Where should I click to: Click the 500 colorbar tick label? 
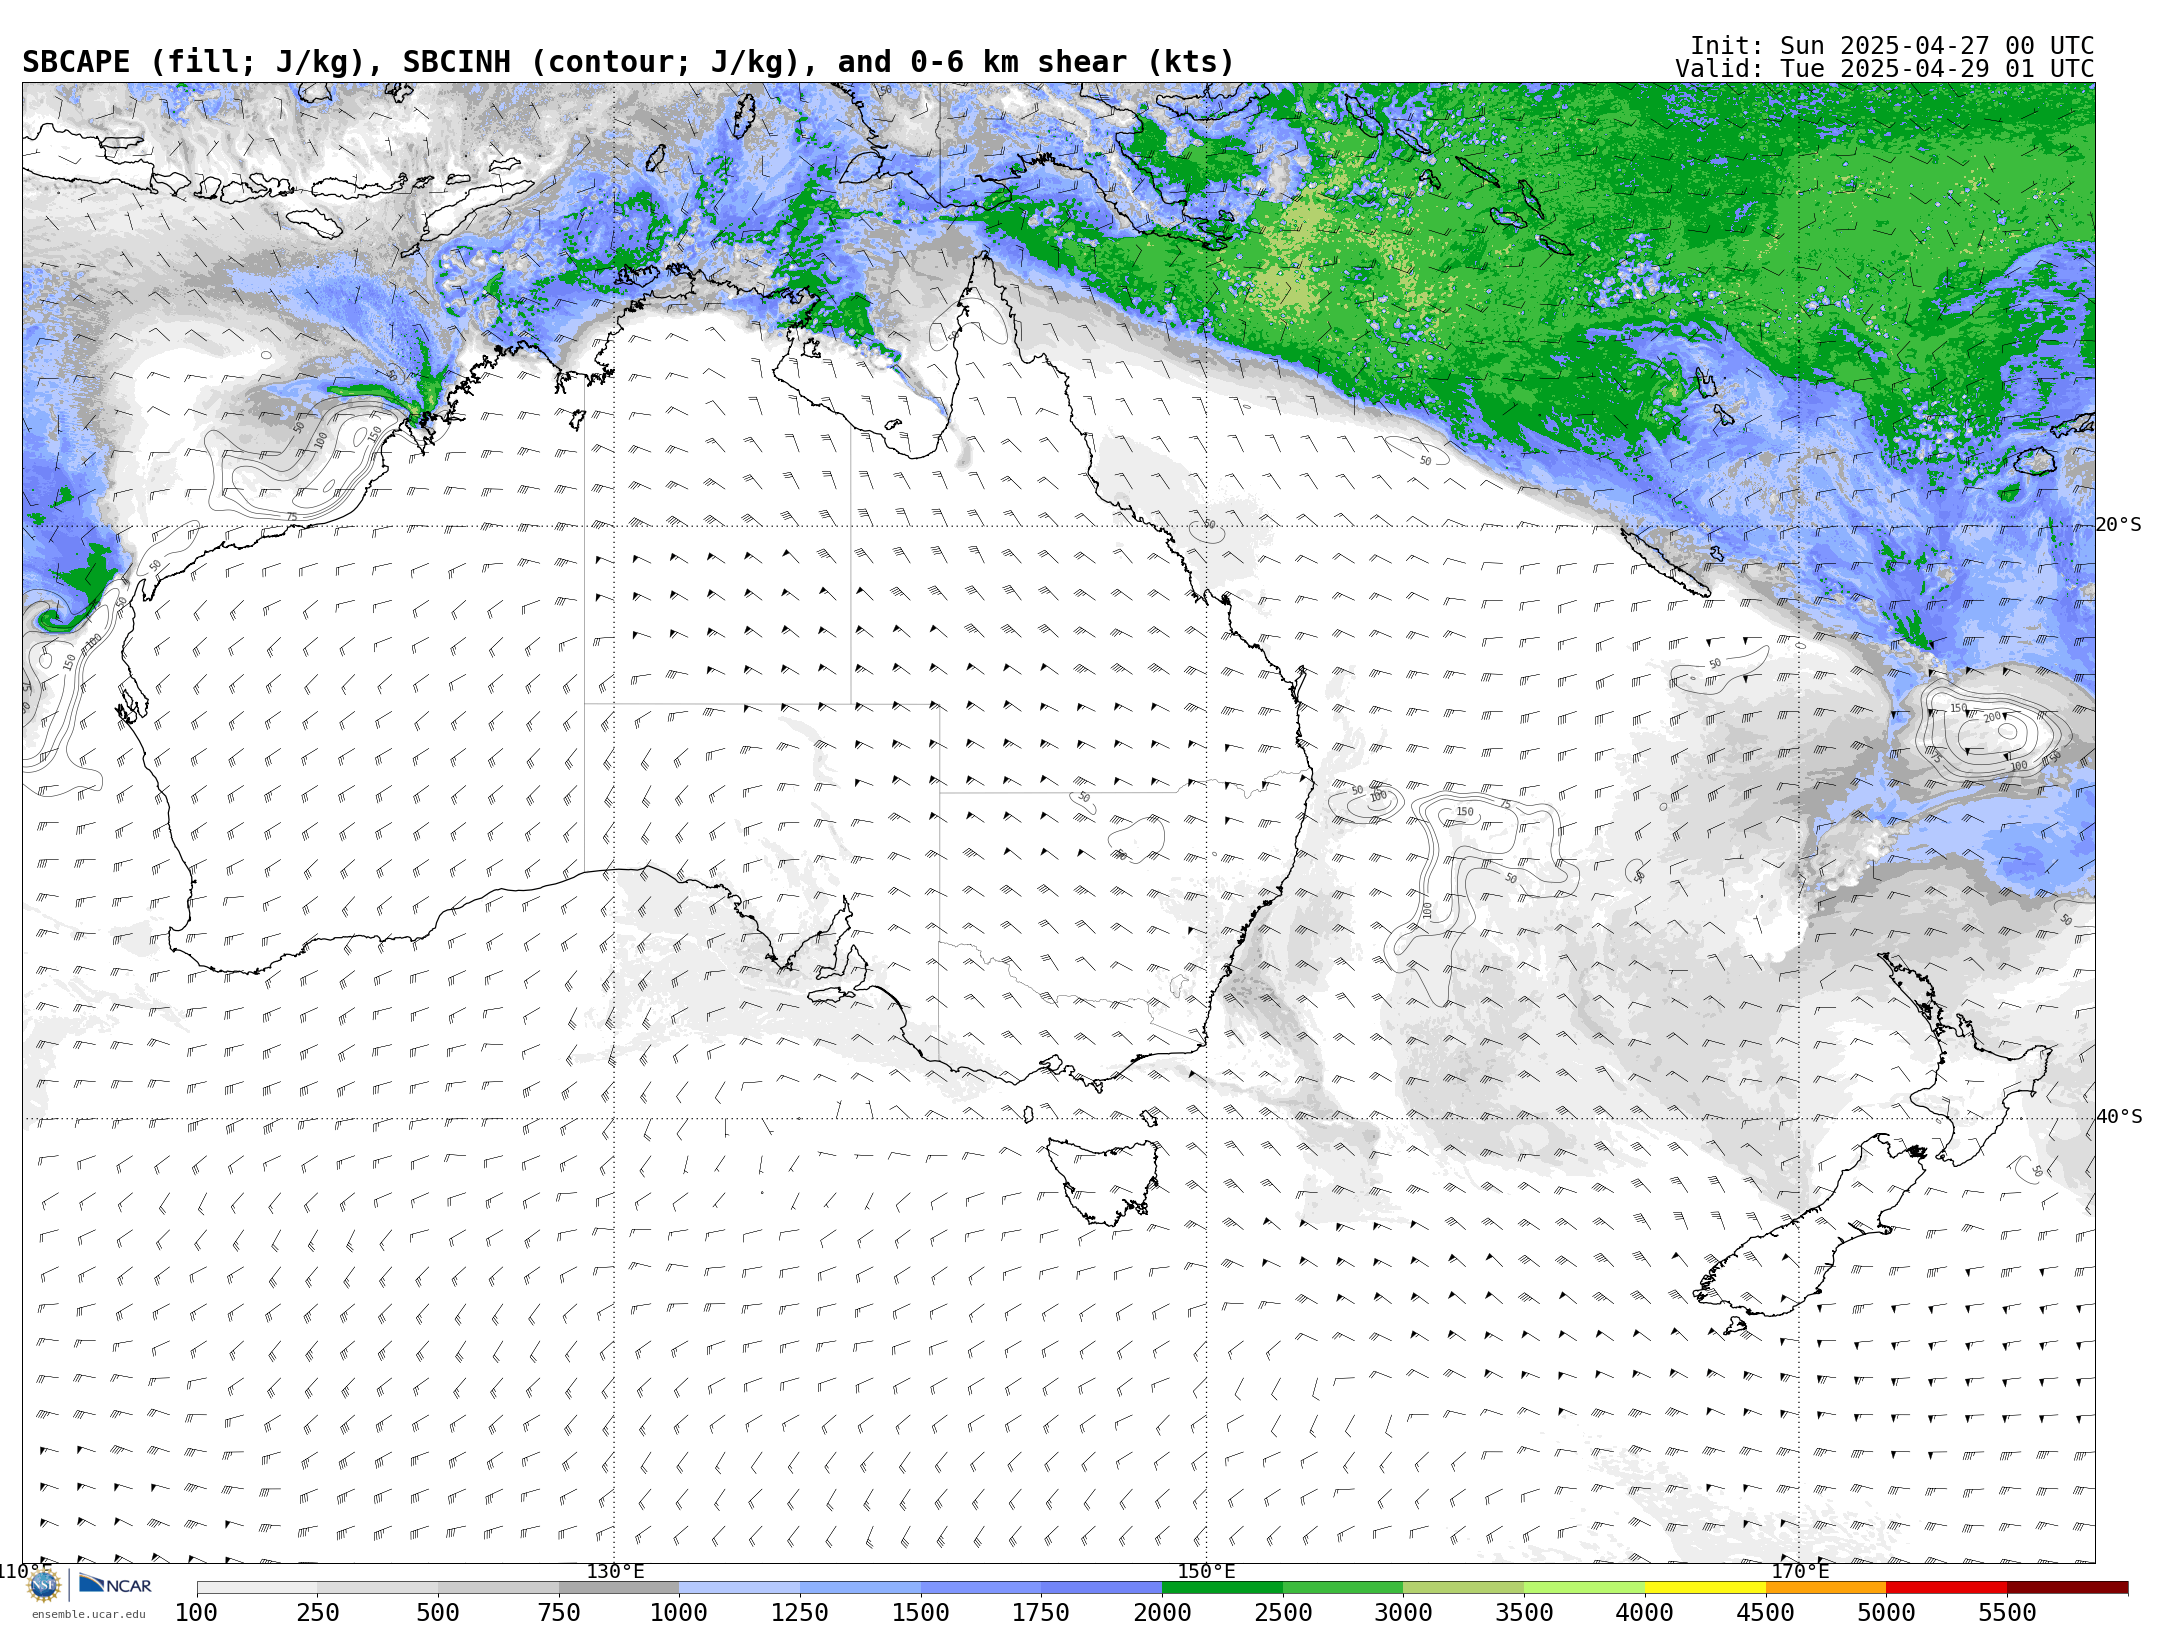(x=438, y=1612)
